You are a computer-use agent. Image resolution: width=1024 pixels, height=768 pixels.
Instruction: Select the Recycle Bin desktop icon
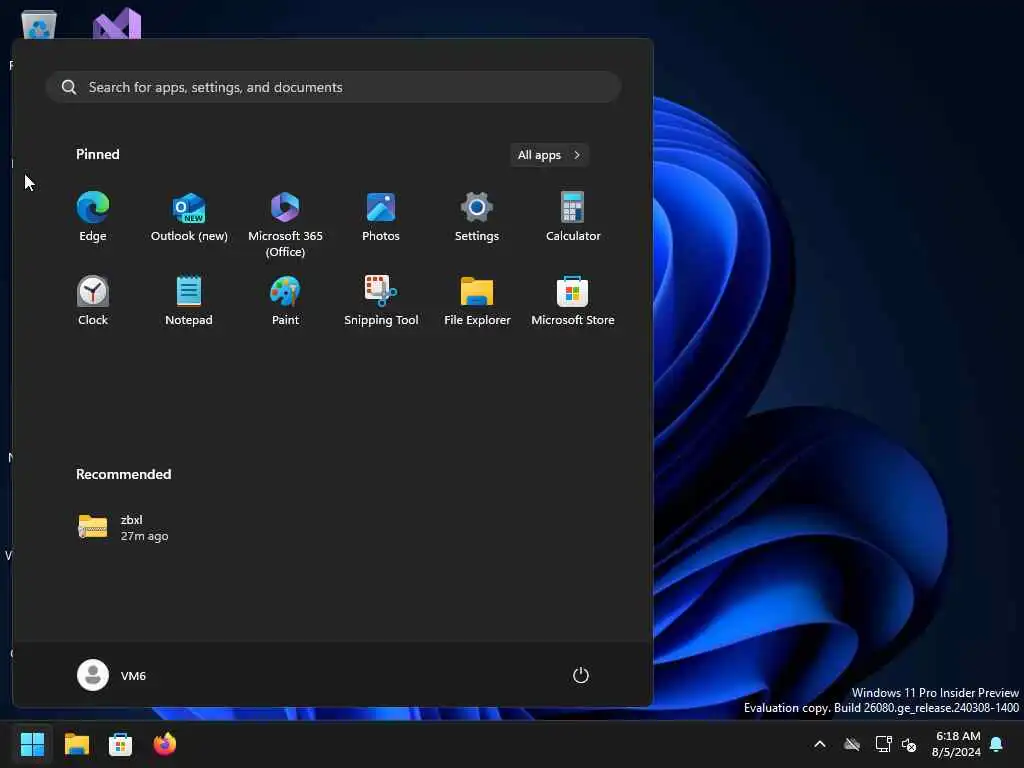coord(39,24)
